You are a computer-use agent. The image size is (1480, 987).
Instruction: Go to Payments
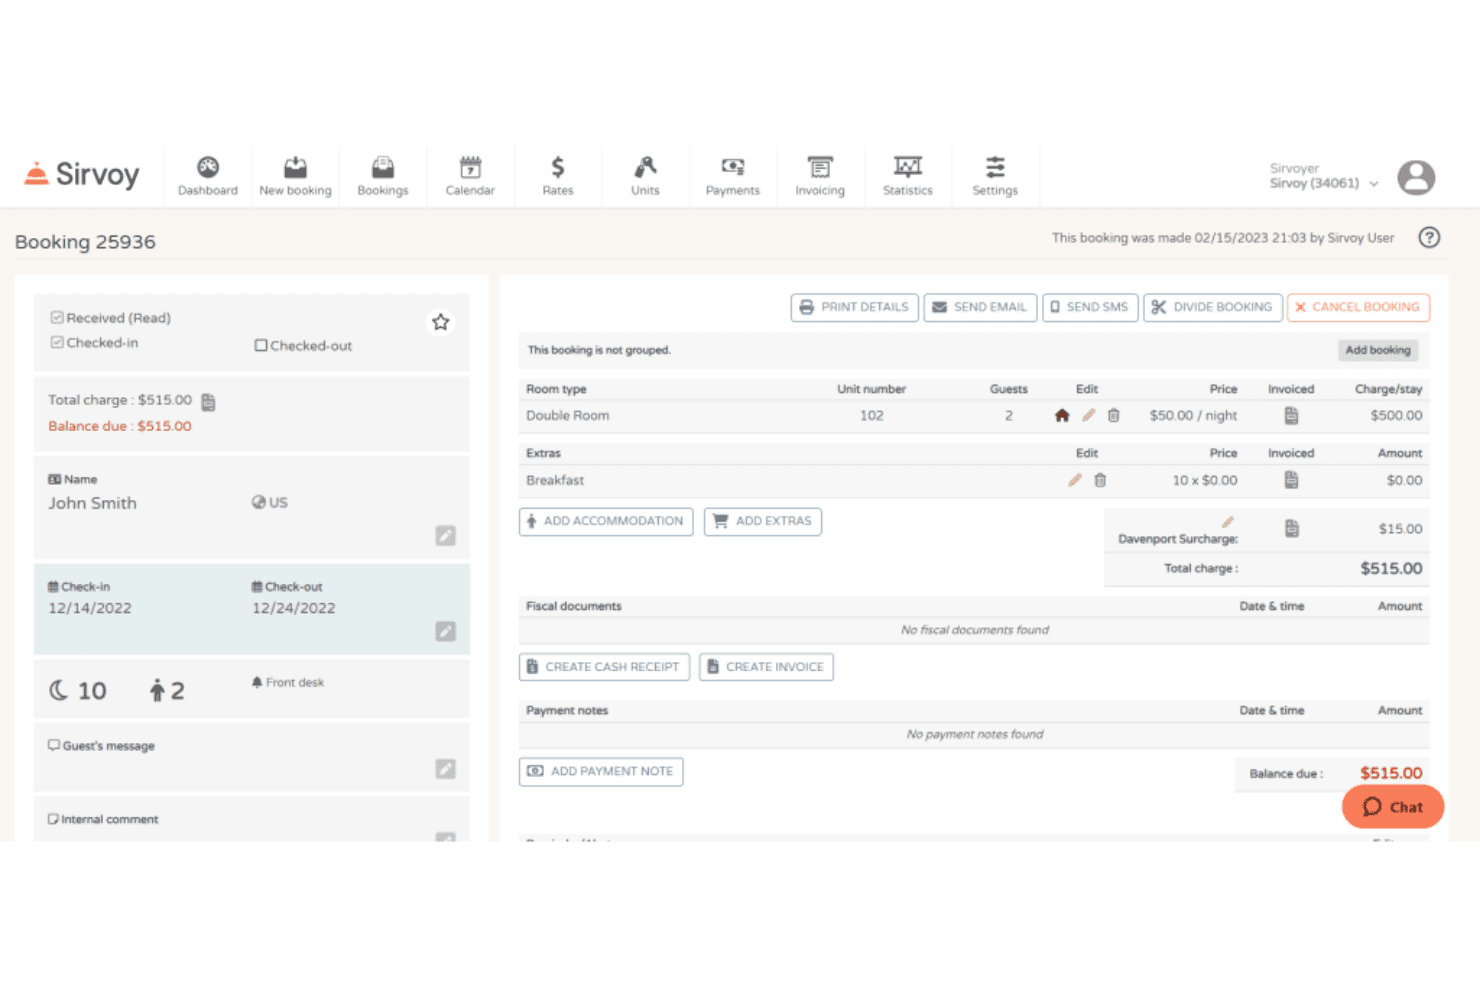click(x=733, y=176)
